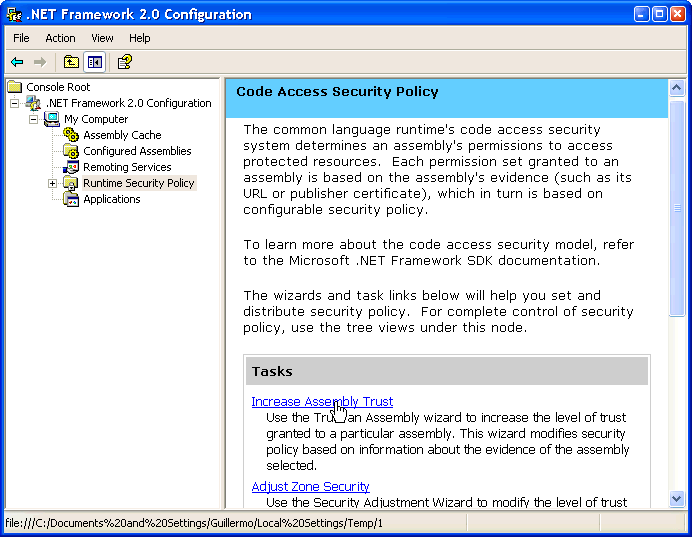Click the status bar file path text
Viewport: 692px width, 537px height.
(x=194, y=523)
